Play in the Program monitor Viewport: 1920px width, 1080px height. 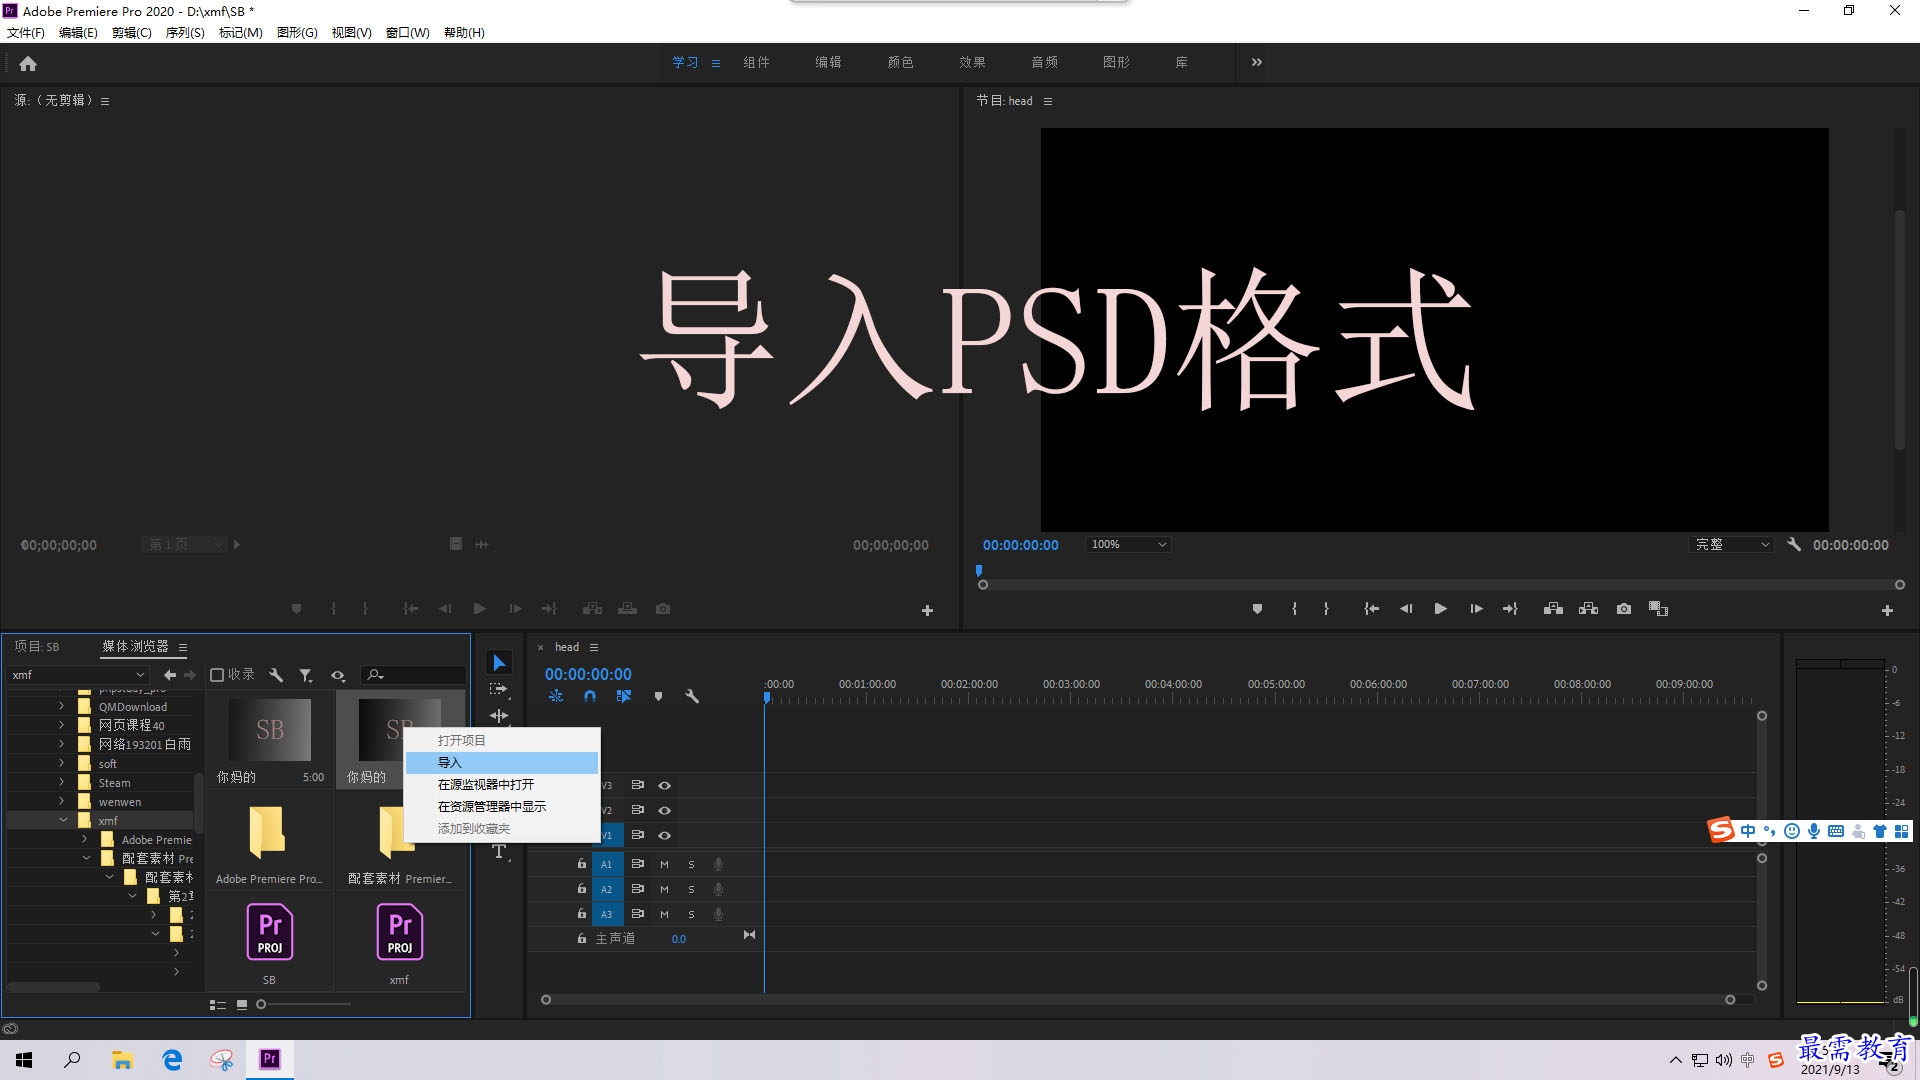pyautogui.click(x=1440, y=608)
